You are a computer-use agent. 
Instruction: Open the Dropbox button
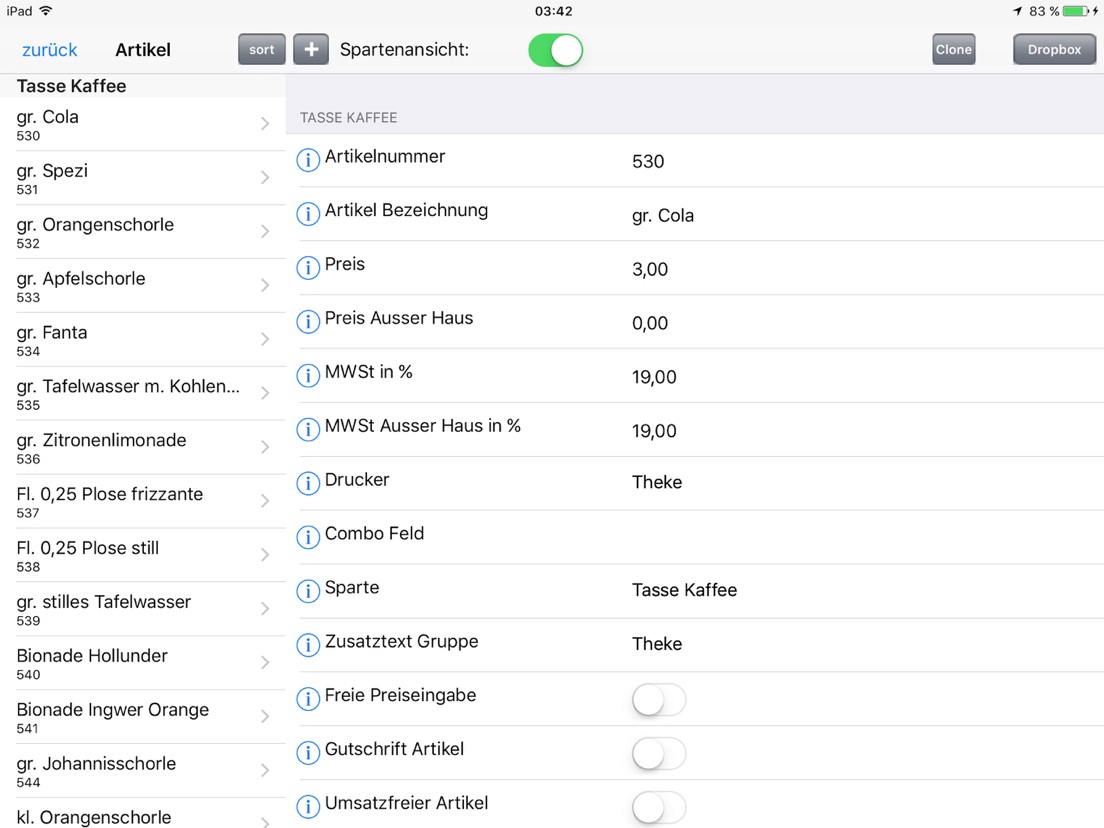tap(1054, 49)
